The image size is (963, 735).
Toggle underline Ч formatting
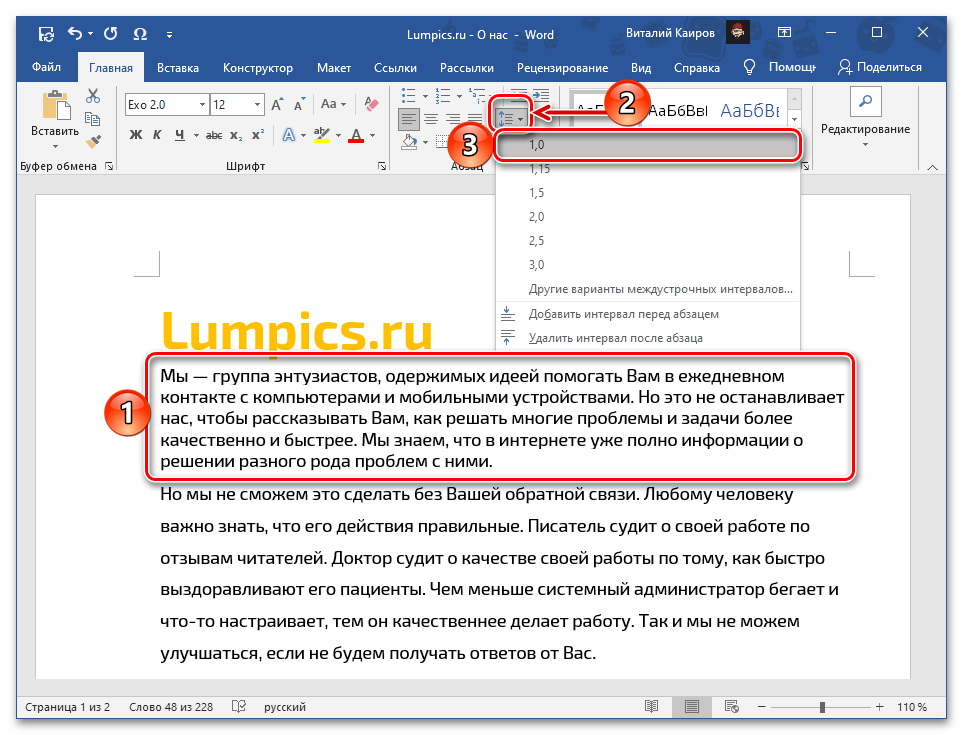pyautogui.click(x=179, y=135)
